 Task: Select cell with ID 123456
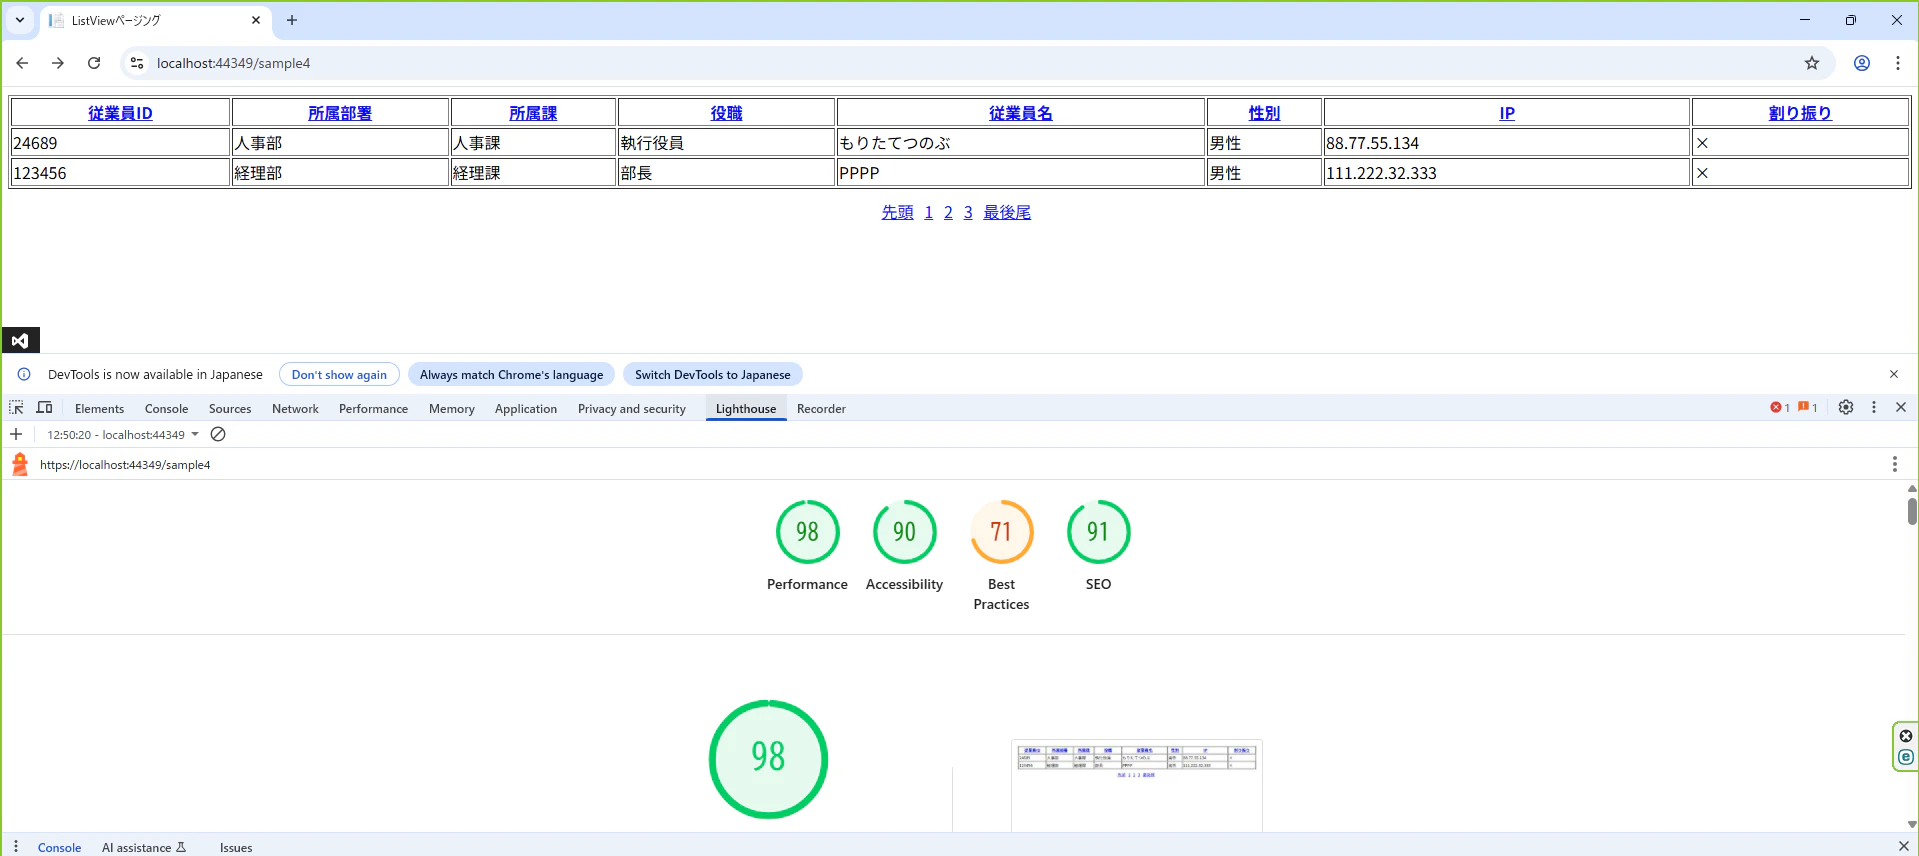(x=120, y=172)
